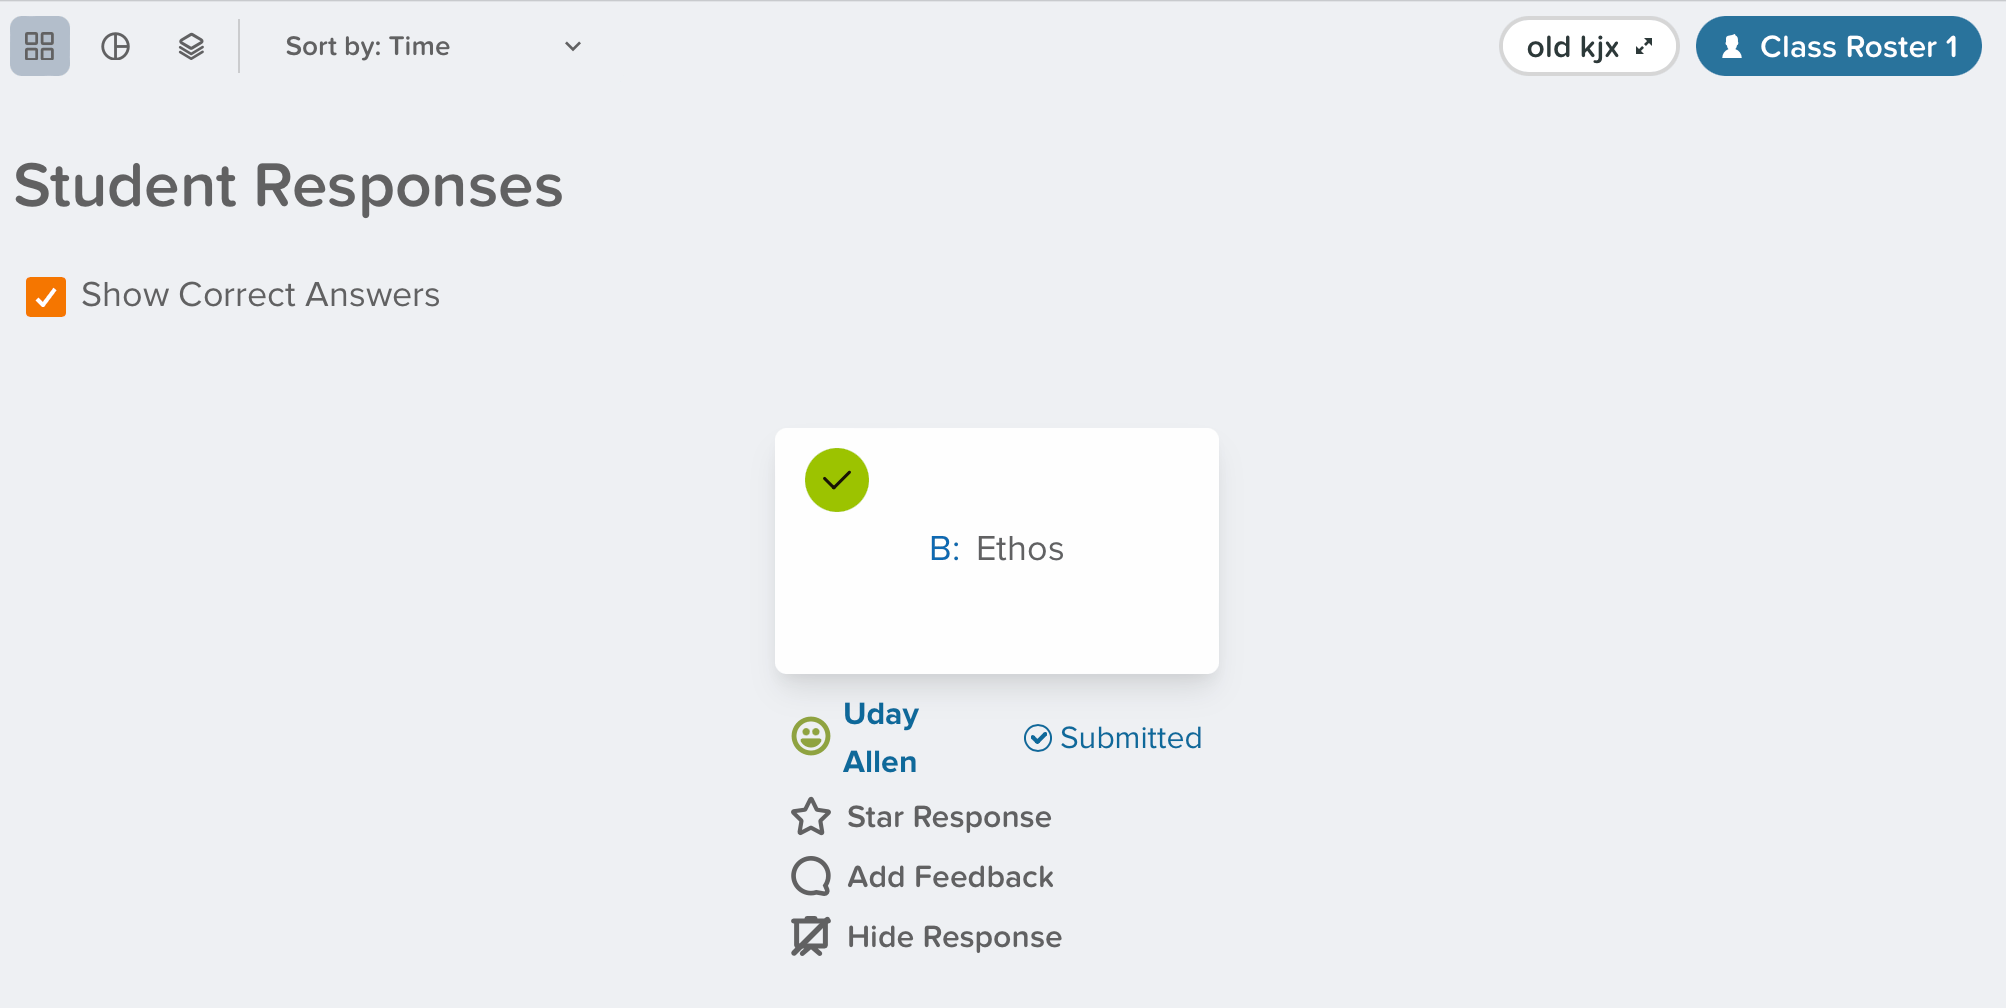
Task: Select the stacked layers view icon
Action: (191, 46)
